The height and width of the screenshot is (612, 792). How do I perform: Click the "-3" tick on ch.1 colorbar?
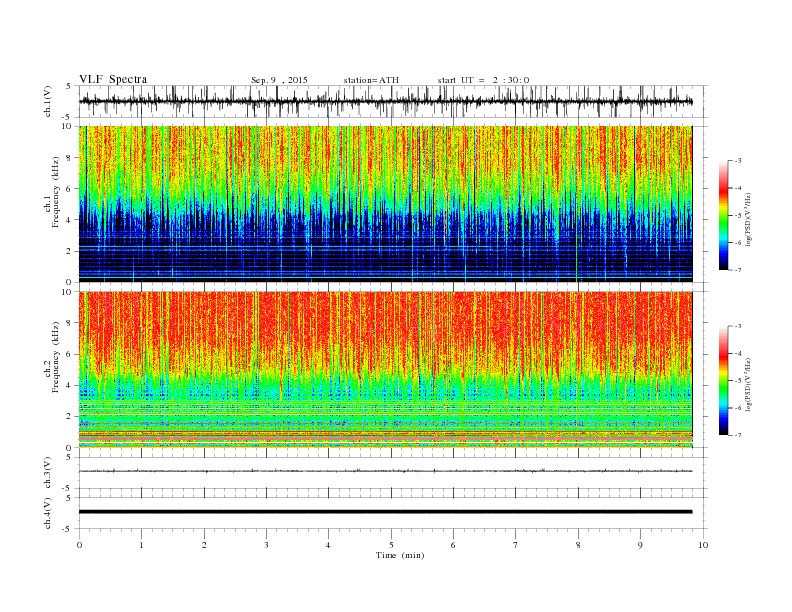click(738, 161)
